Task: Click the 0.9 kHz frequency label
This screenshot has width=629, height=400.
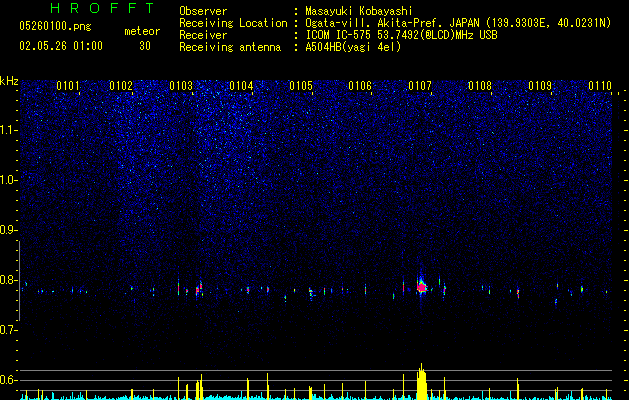Action: pyautogui.click(x=8, y=230)
